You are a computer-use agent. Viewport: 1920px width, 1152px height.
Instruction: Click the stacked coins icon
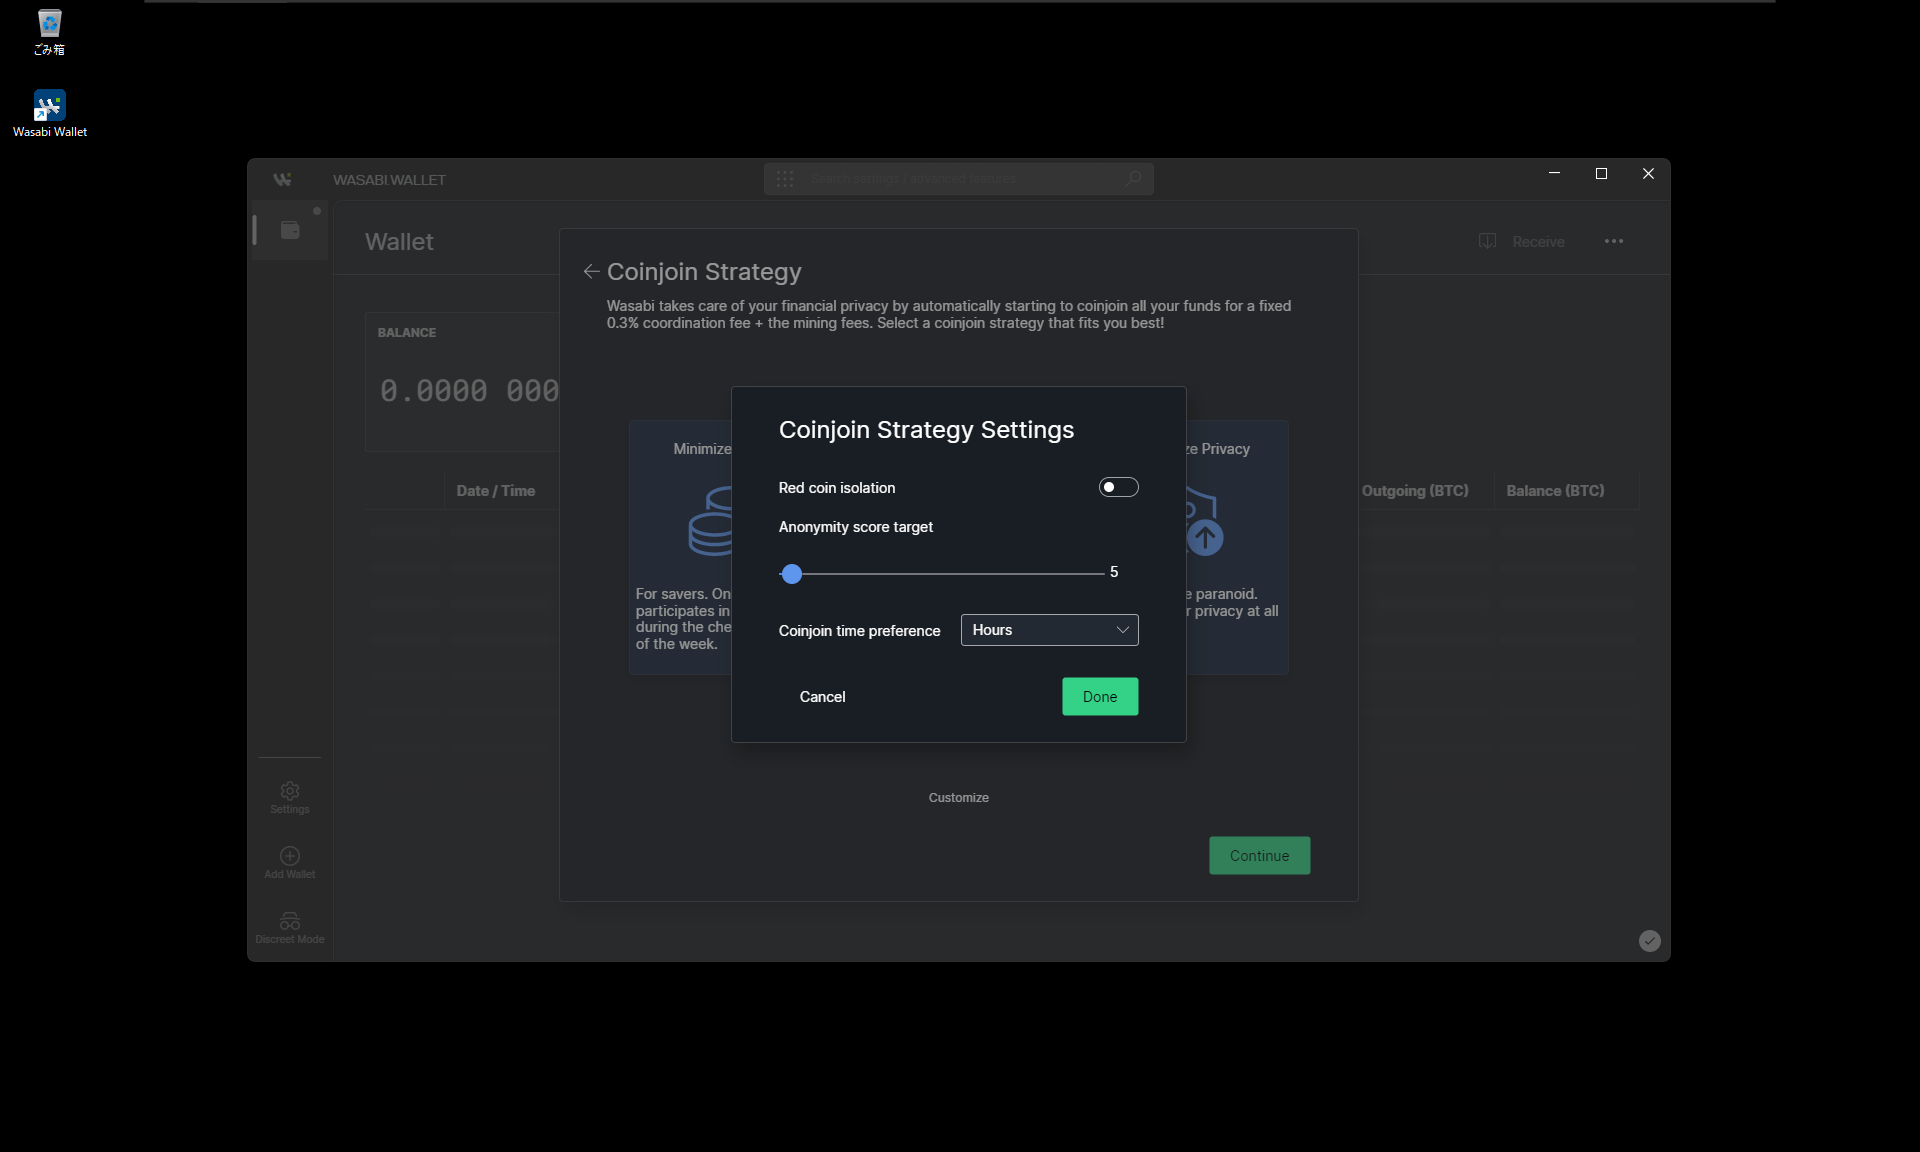tap(711, 521)
